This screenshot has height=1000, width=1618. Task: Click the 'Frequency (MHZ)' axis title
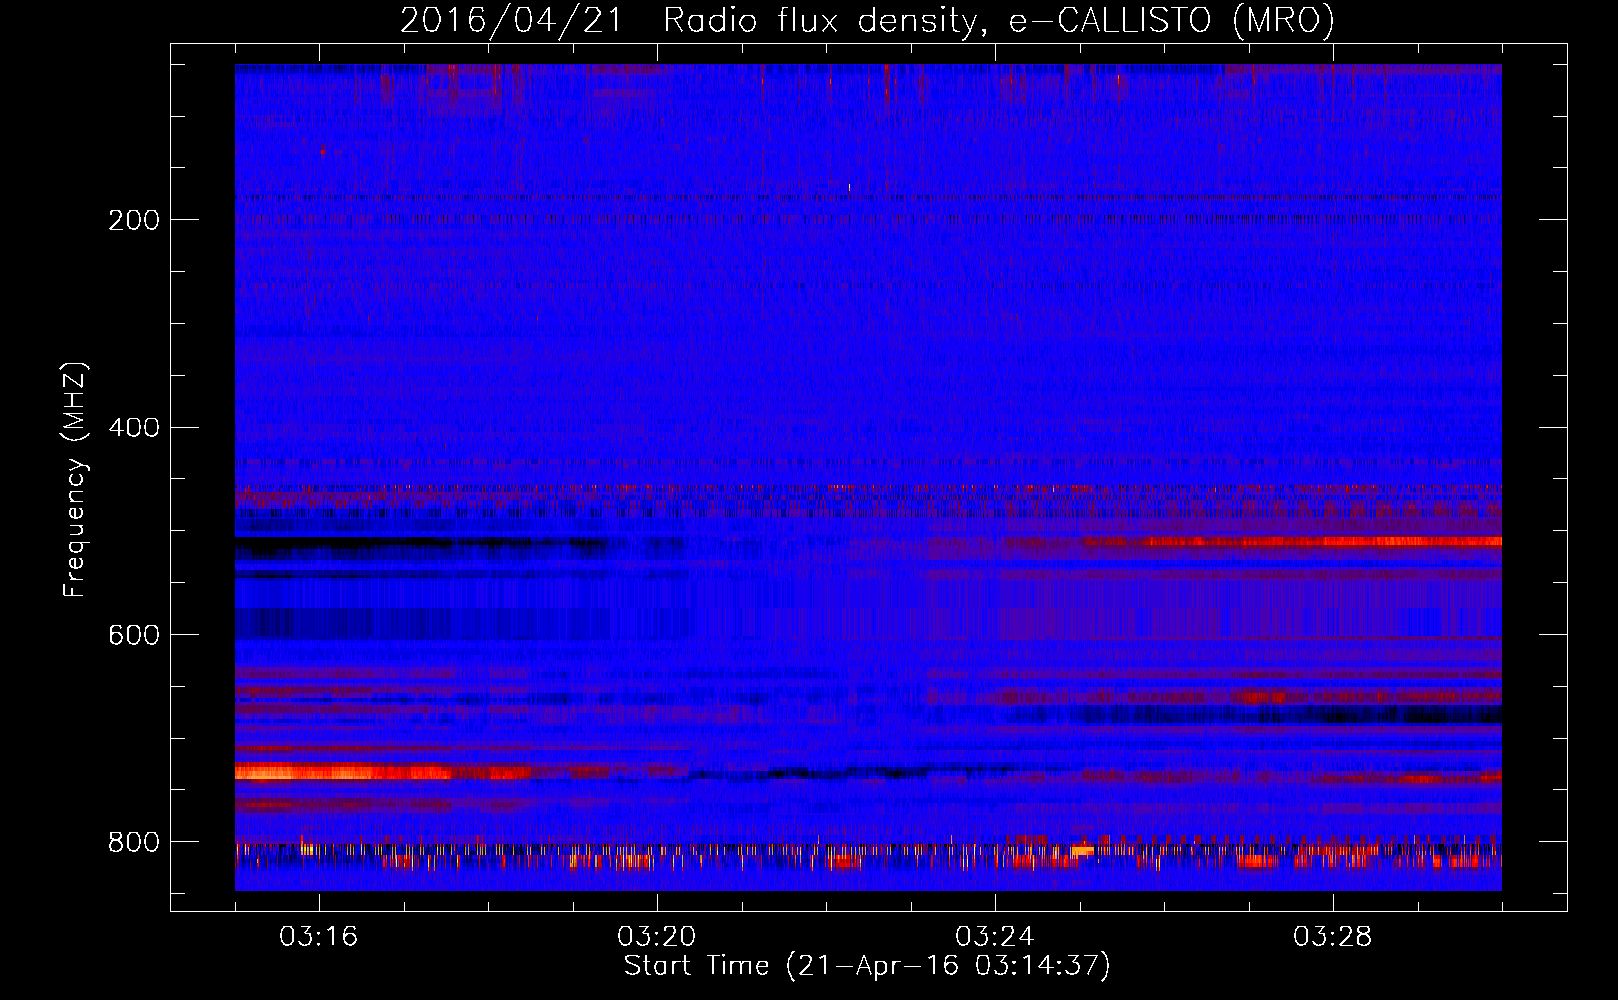(x=74, y=479)
